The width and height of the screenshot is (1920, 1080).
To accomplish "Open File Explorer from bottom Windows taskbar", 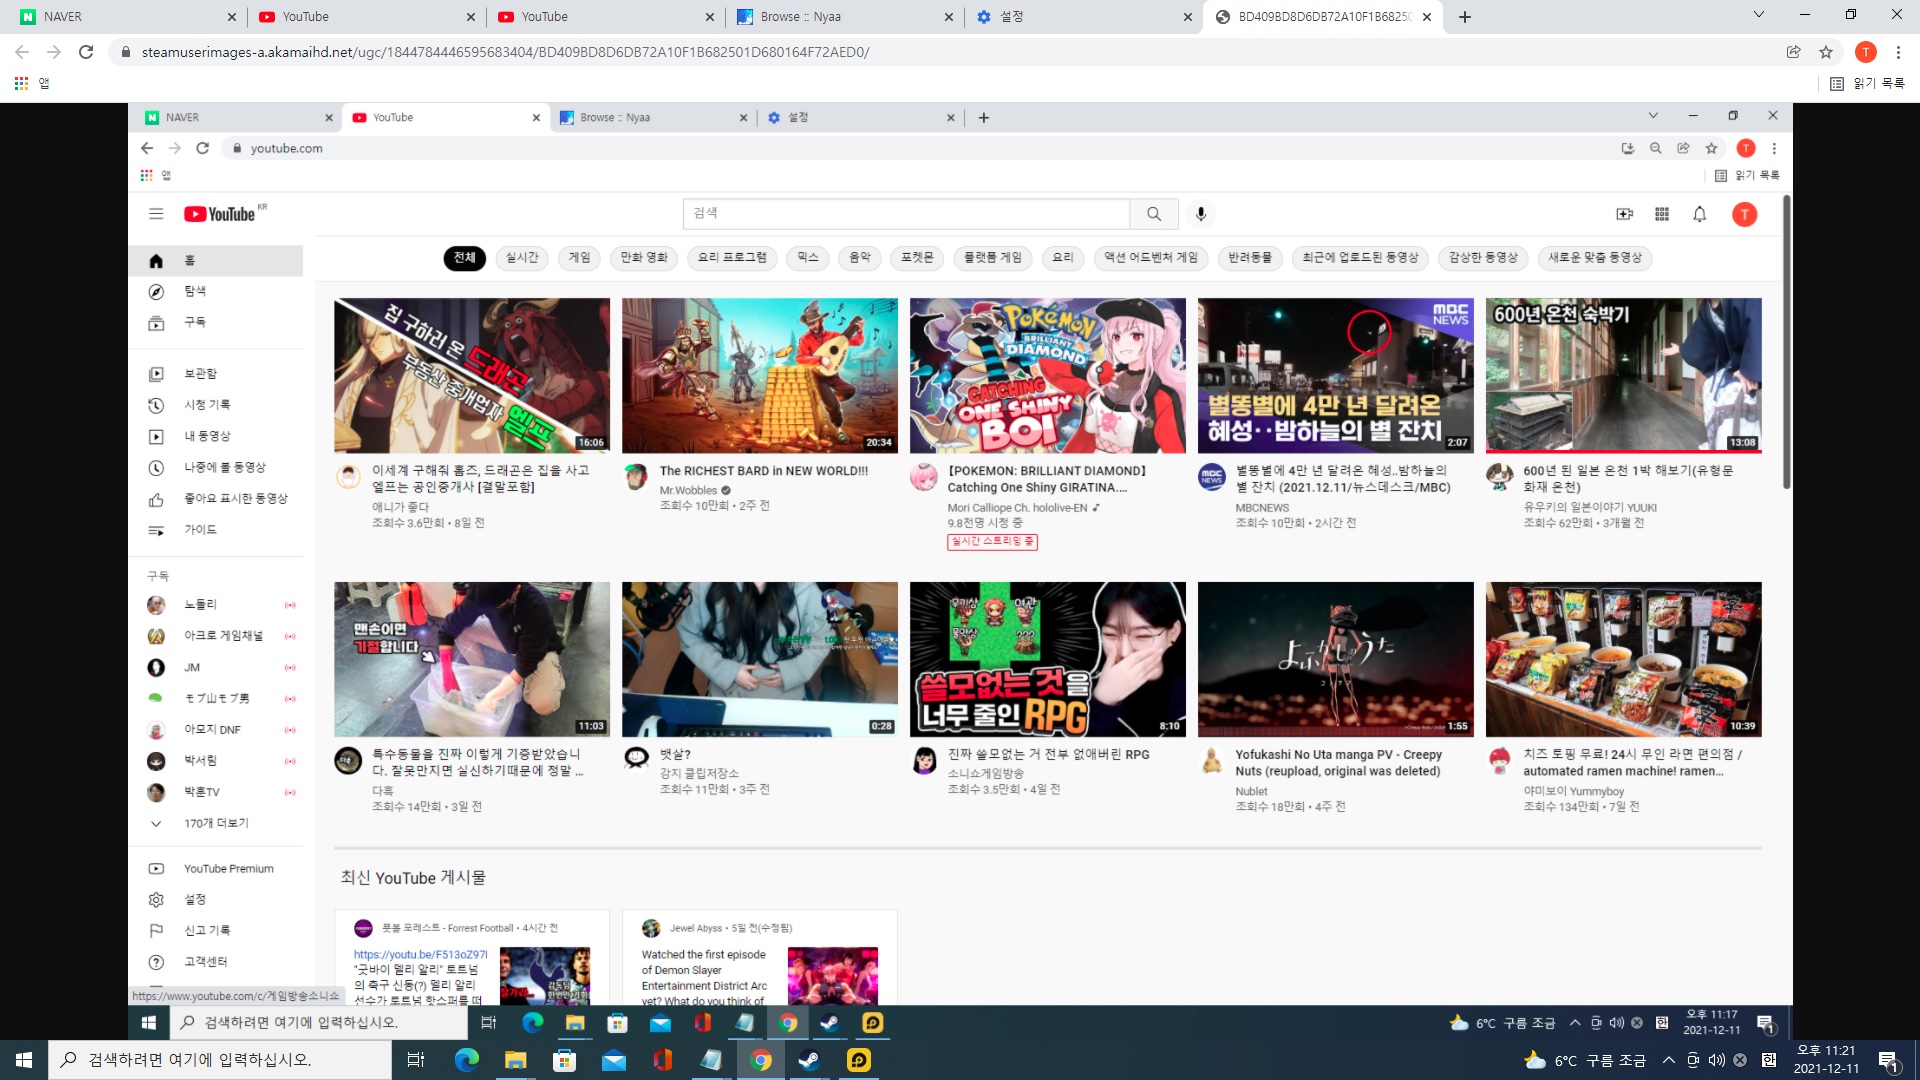I will pyautogui.click(x=515, y=1060).
